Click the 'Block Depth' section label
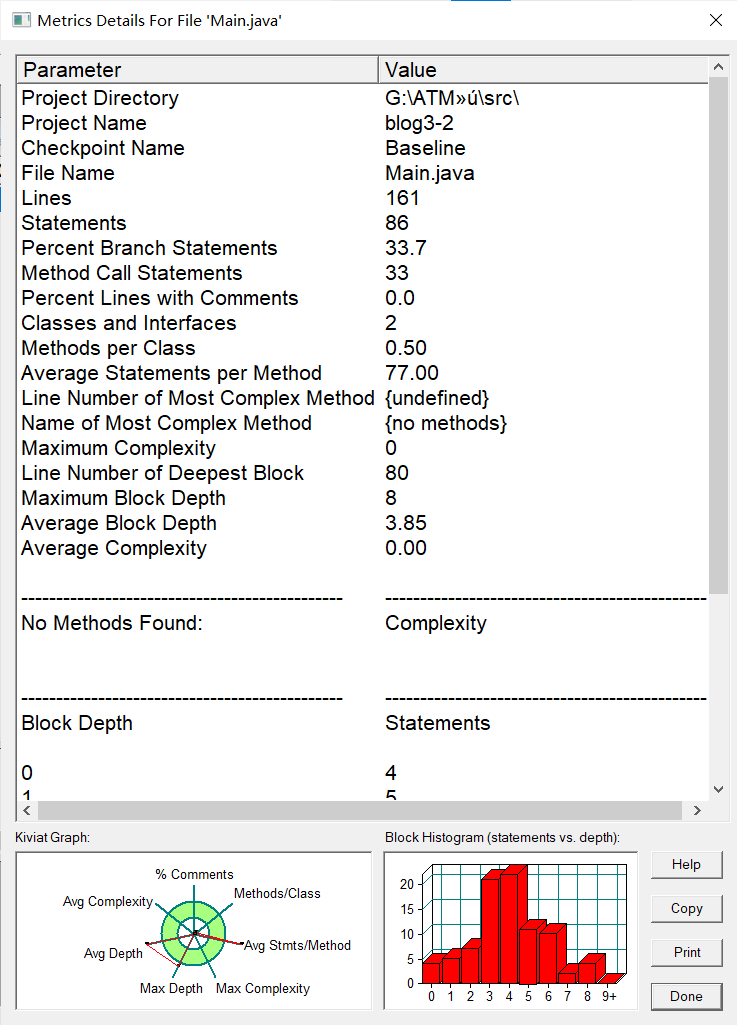The width and height of the screenshot is (737, 1025). (x=77, y=723)
